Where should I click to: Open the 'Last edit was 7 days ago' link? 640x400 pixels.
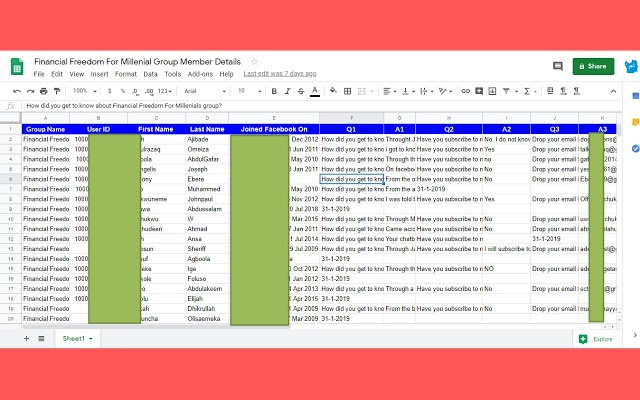click(x=280, y=74)
